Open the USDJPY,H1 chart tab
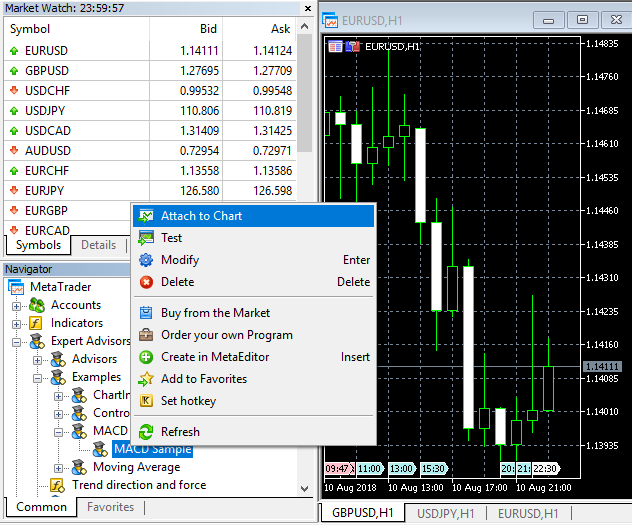632x525 pixels. [x=445, y=514]
